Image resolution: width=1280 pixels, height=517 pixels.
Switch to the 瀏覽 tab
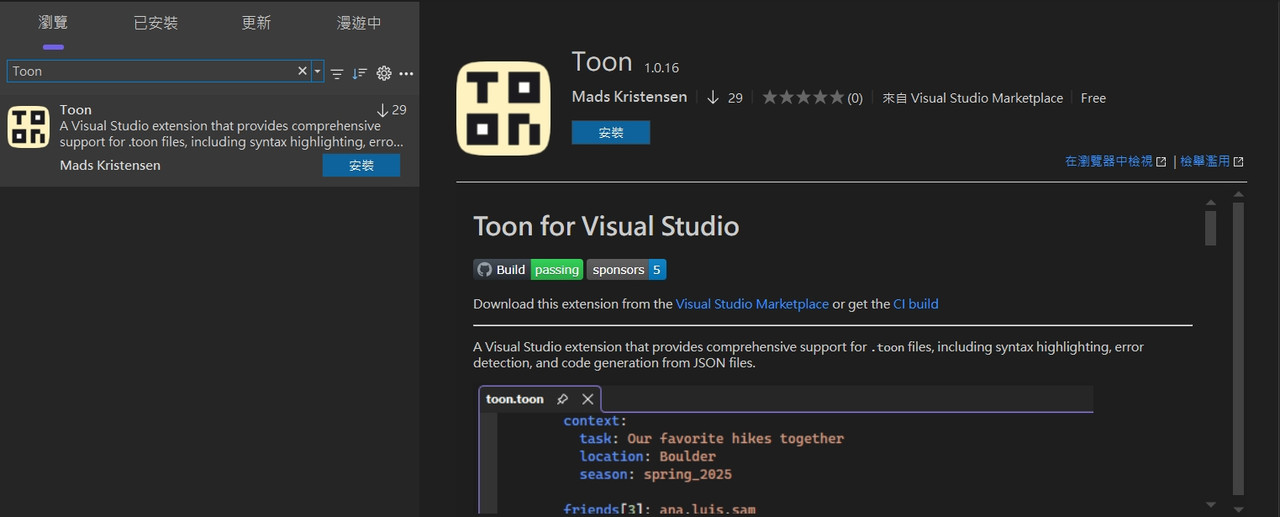[x=53, y=22]
